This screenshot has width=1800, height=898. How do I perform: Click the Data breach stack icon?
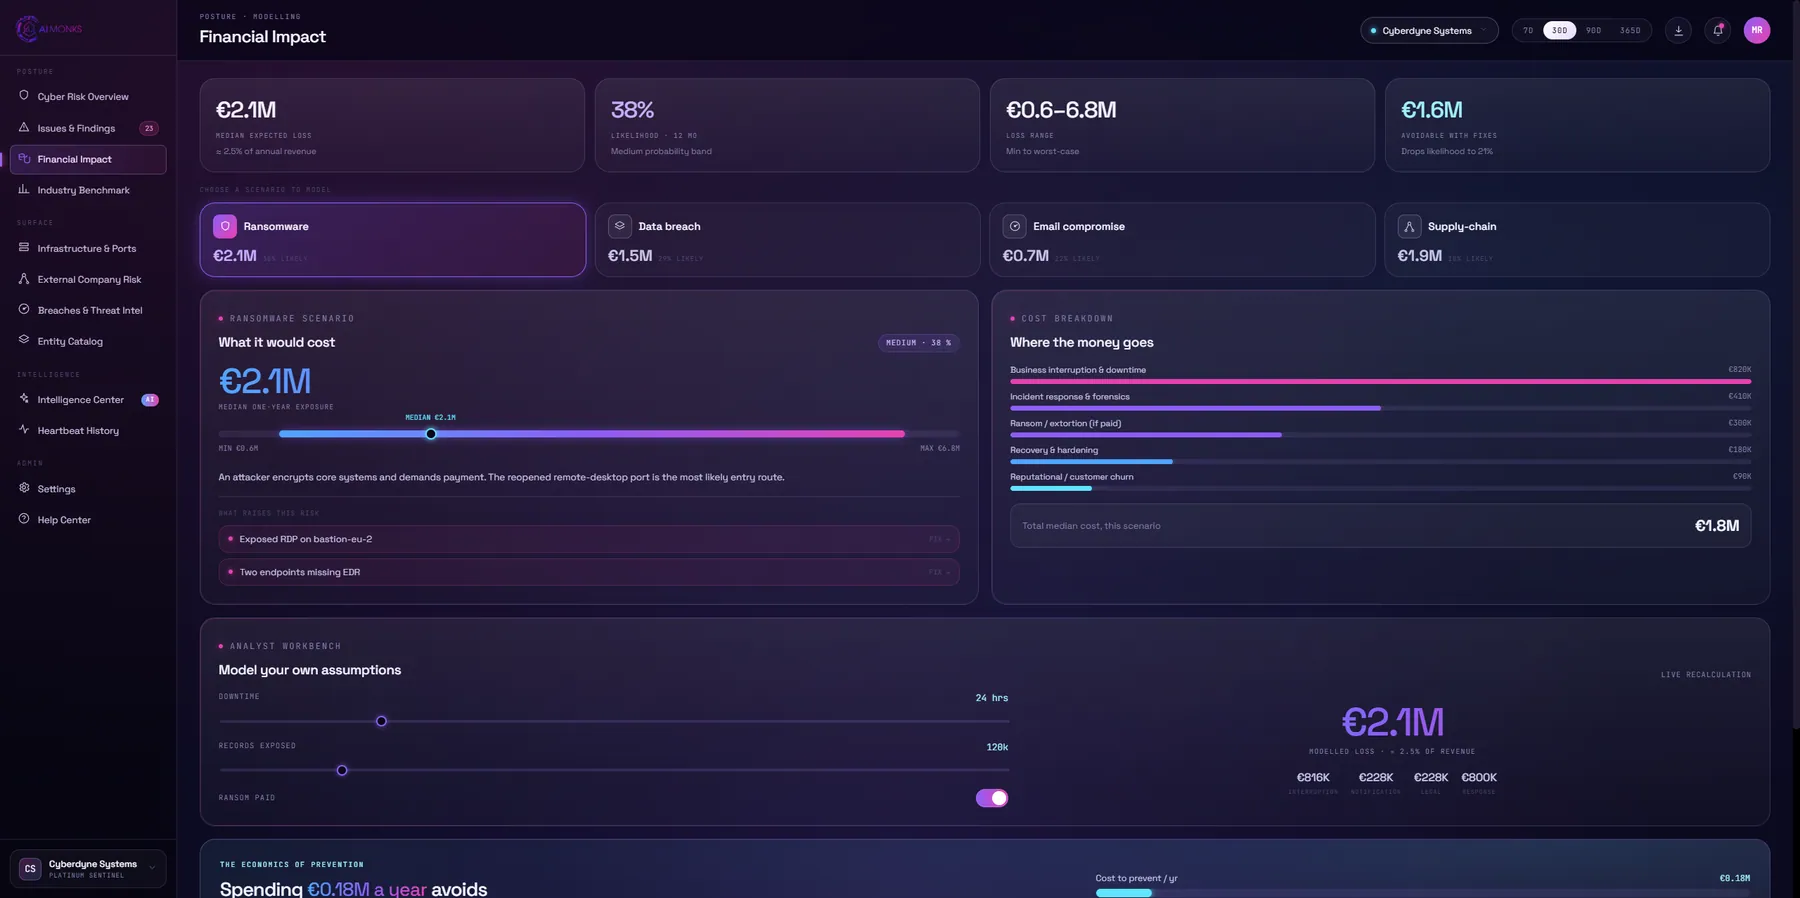(x=620, y=226)
